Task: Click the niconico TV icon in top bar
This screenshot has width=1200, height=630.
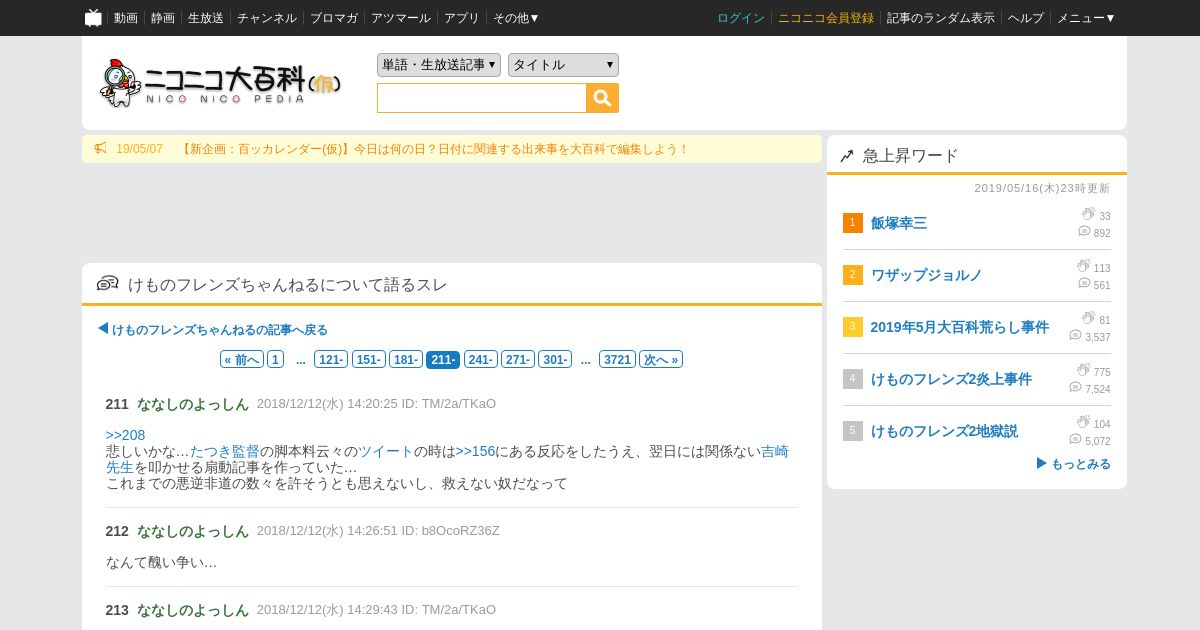Action: [x=93, y=18]
